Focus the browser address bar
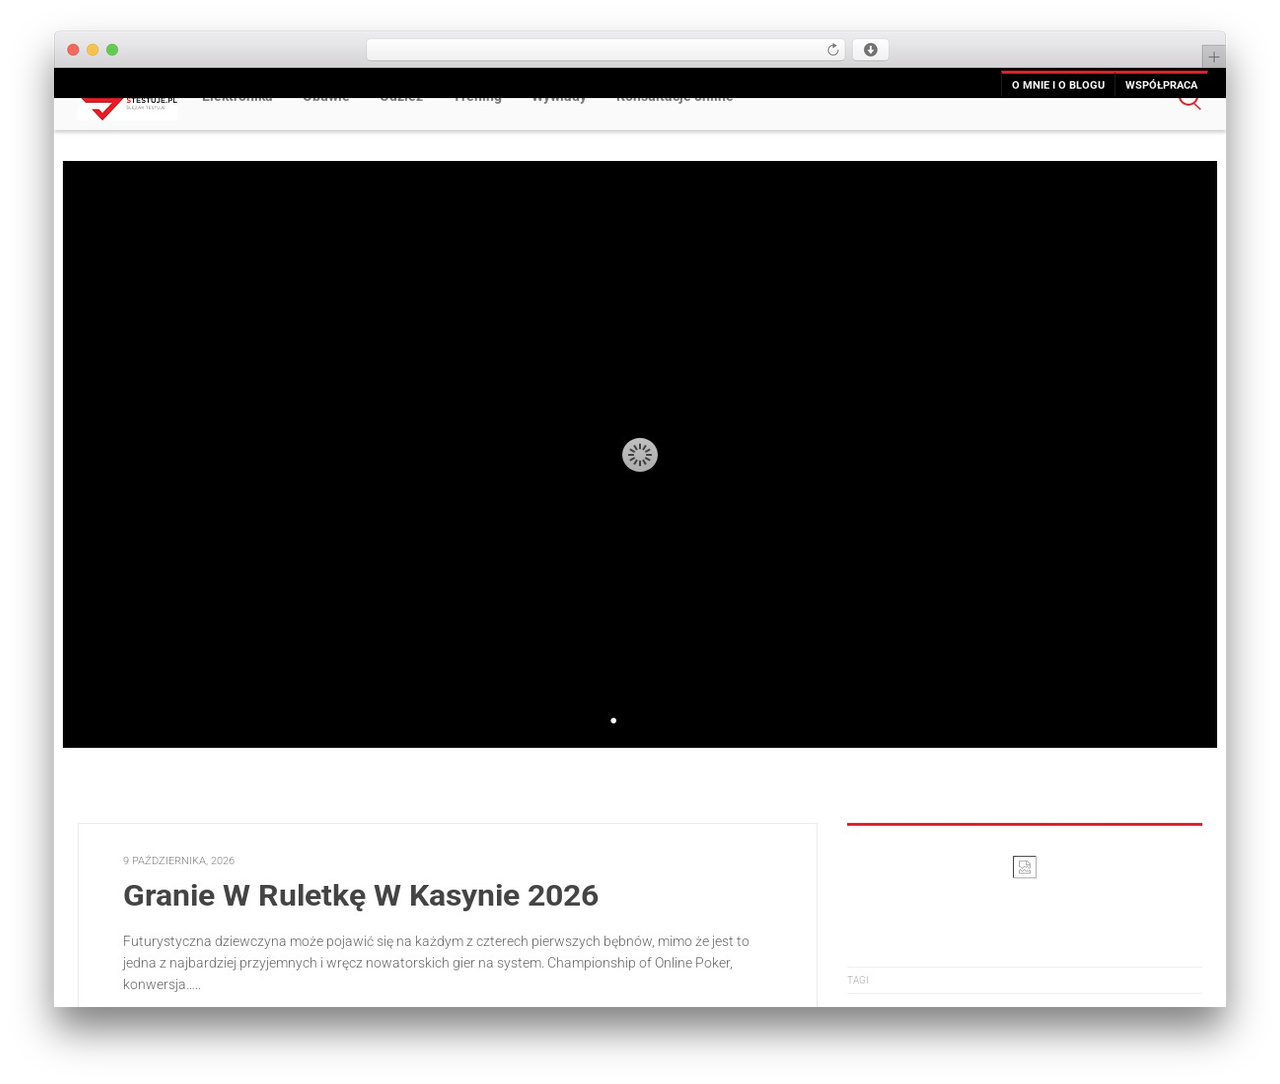The width and height of the screenshot is (1280, 1084). 605,50
